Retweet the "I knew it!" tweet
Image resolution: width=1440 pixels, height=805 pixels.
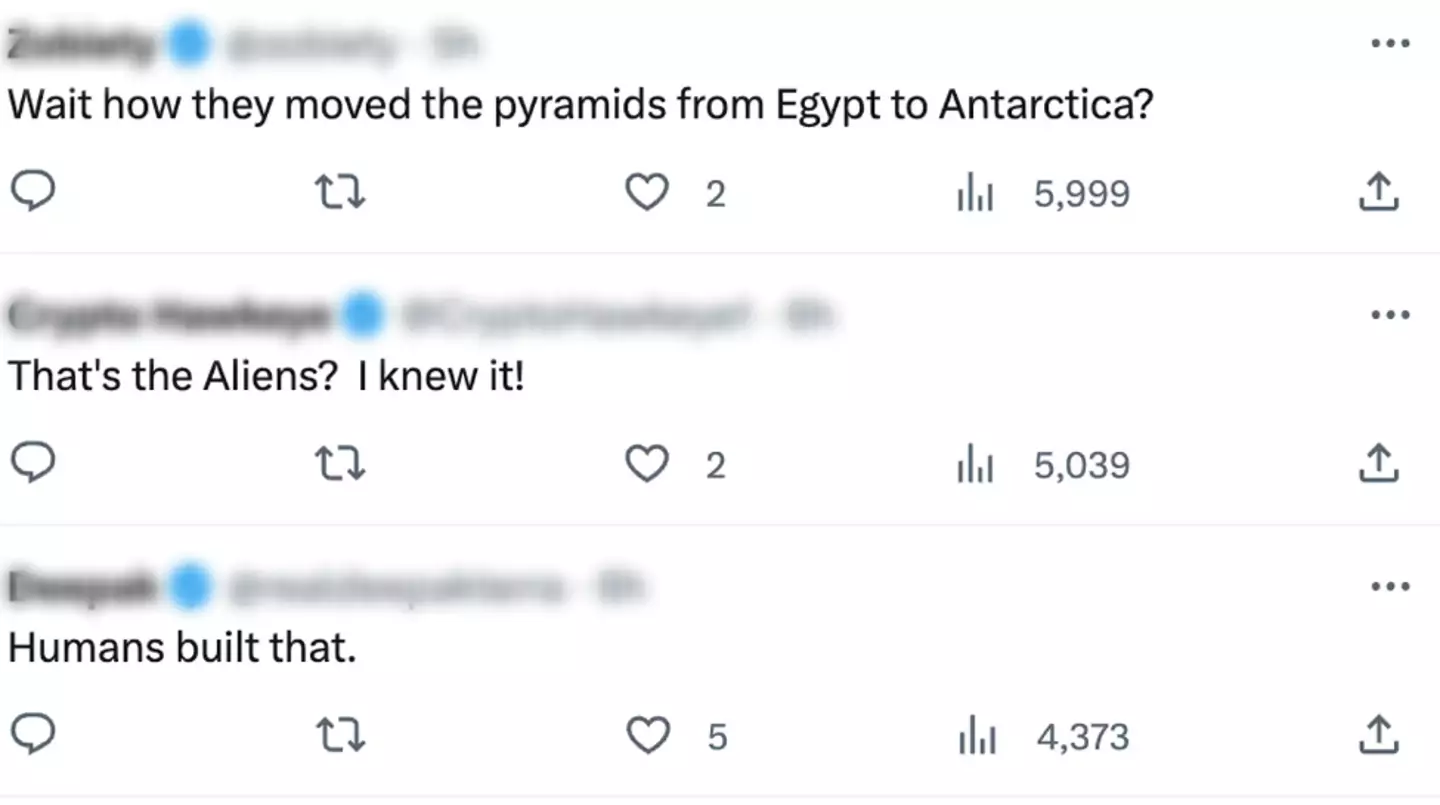tap(340, 465)
